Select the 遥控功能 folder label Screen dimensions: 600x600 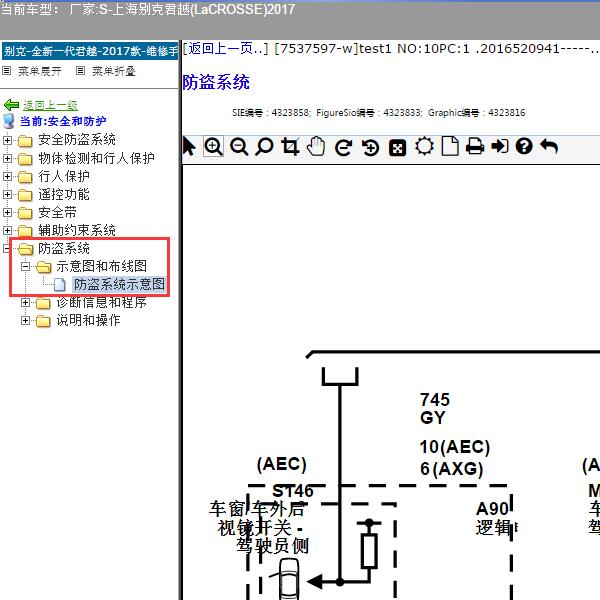[x=64, y=194]
